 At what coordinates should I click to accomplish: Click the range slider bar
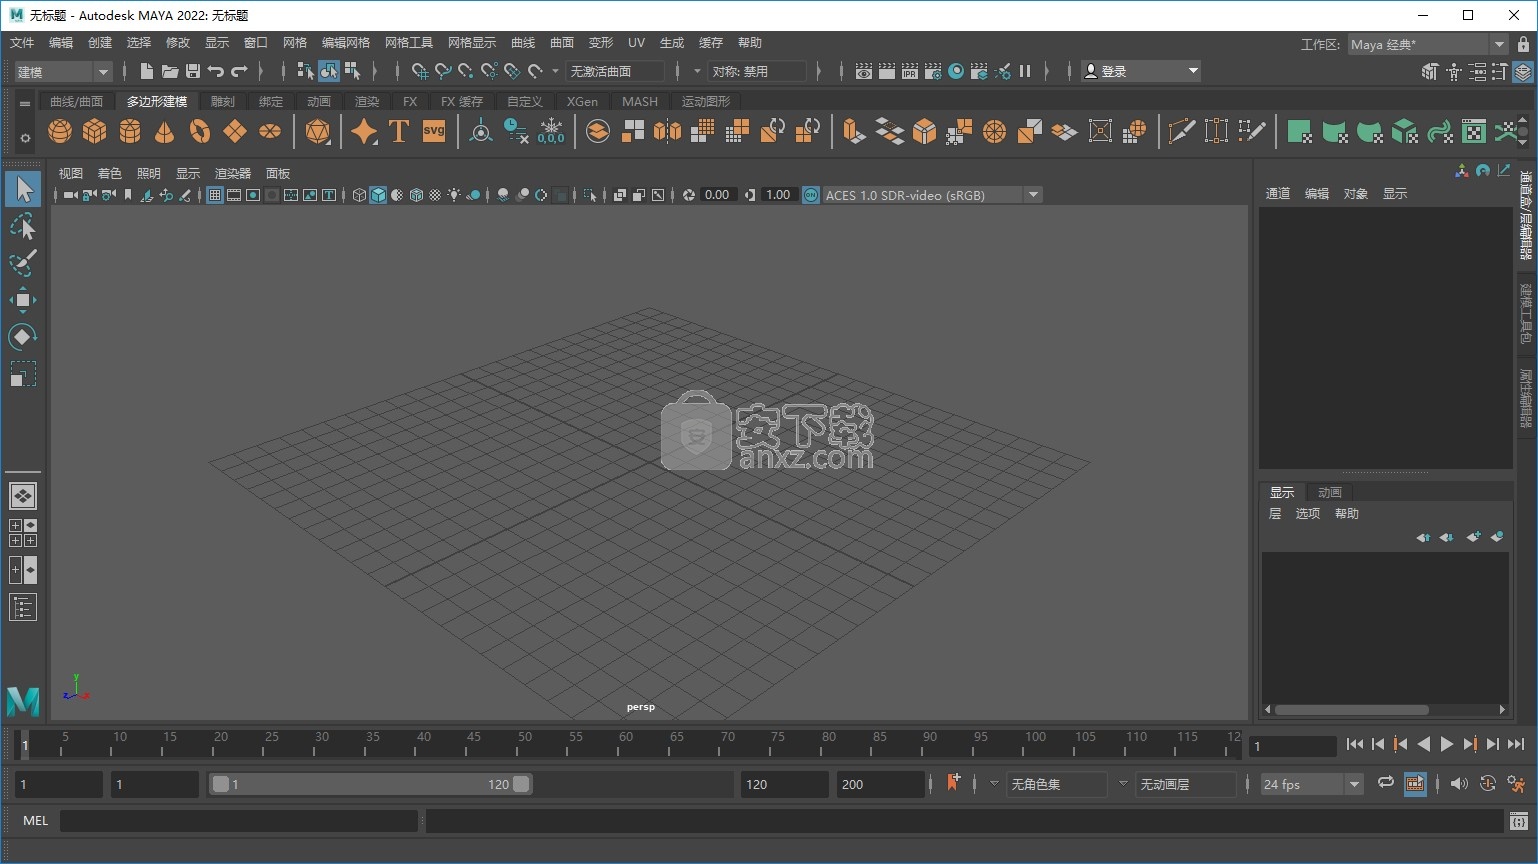[371, 784]
